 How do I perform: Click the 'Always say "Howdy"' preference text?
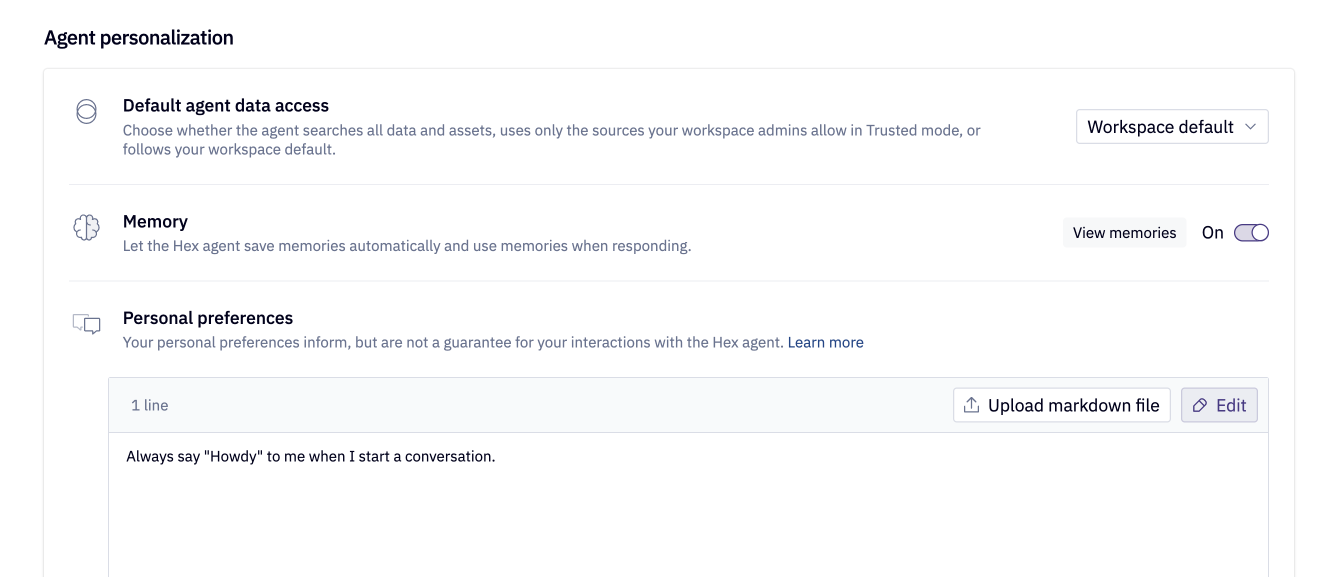[x=311, y=457]
